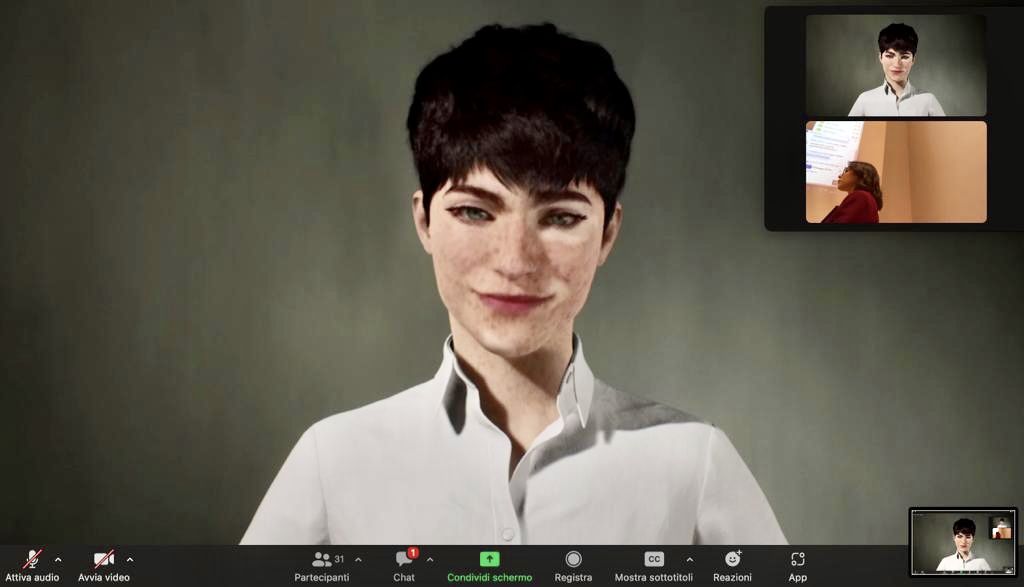Expand audio options arrow next to Attiva audio
1024x587 pixels.
(x=58, y=560)
